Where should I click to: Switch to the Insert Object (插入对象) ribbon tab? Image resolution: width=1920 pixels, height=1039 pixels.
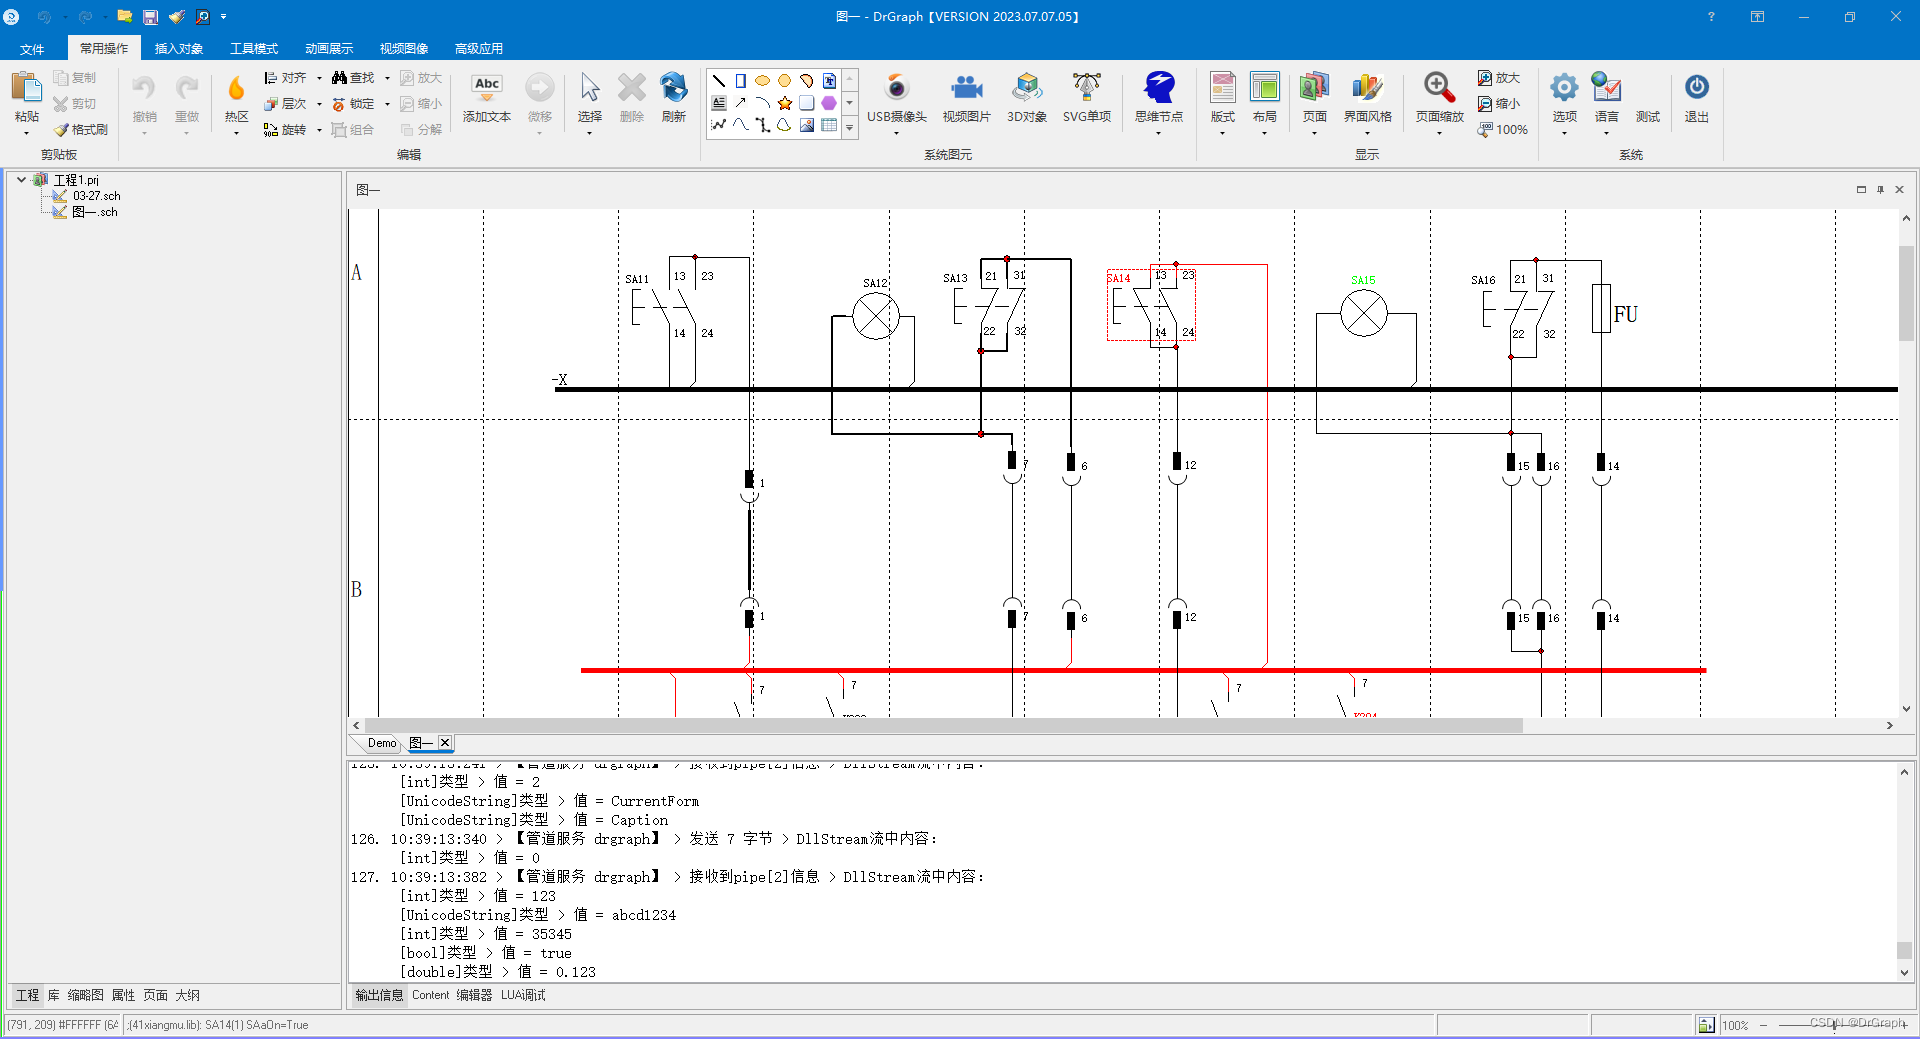[x=179, y=49]
